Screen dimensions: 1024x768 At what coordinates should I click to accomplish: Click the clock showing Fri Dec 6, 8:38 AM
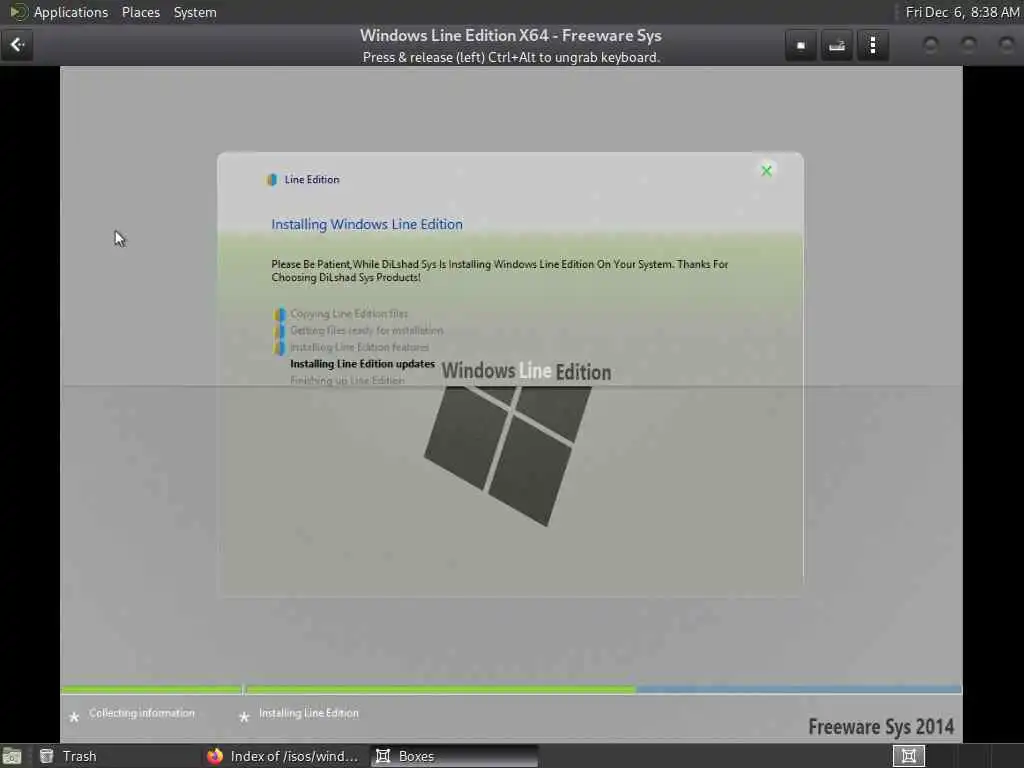[x=962, y=12]
